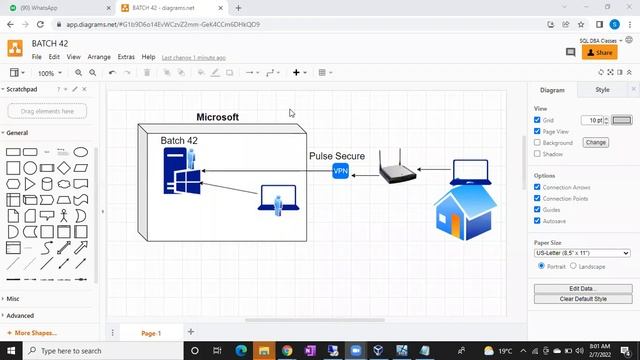The image size is (640, 360).
Task: Open File Explorer from the taskbar
Action: pyautogui.click(x=264, y=351)
